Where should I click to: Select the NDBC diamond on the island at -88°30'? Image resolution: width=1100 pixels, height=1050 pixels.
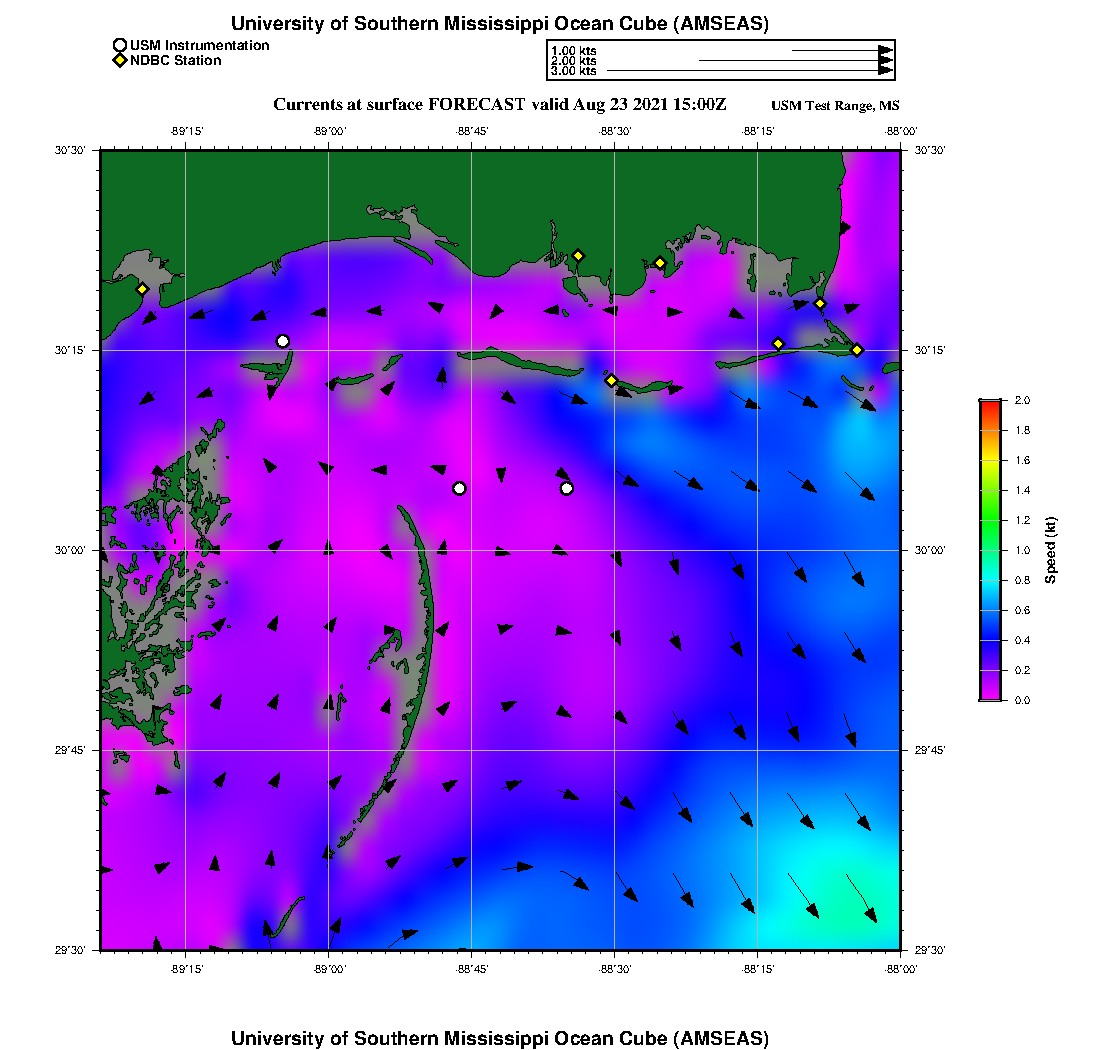612,381
